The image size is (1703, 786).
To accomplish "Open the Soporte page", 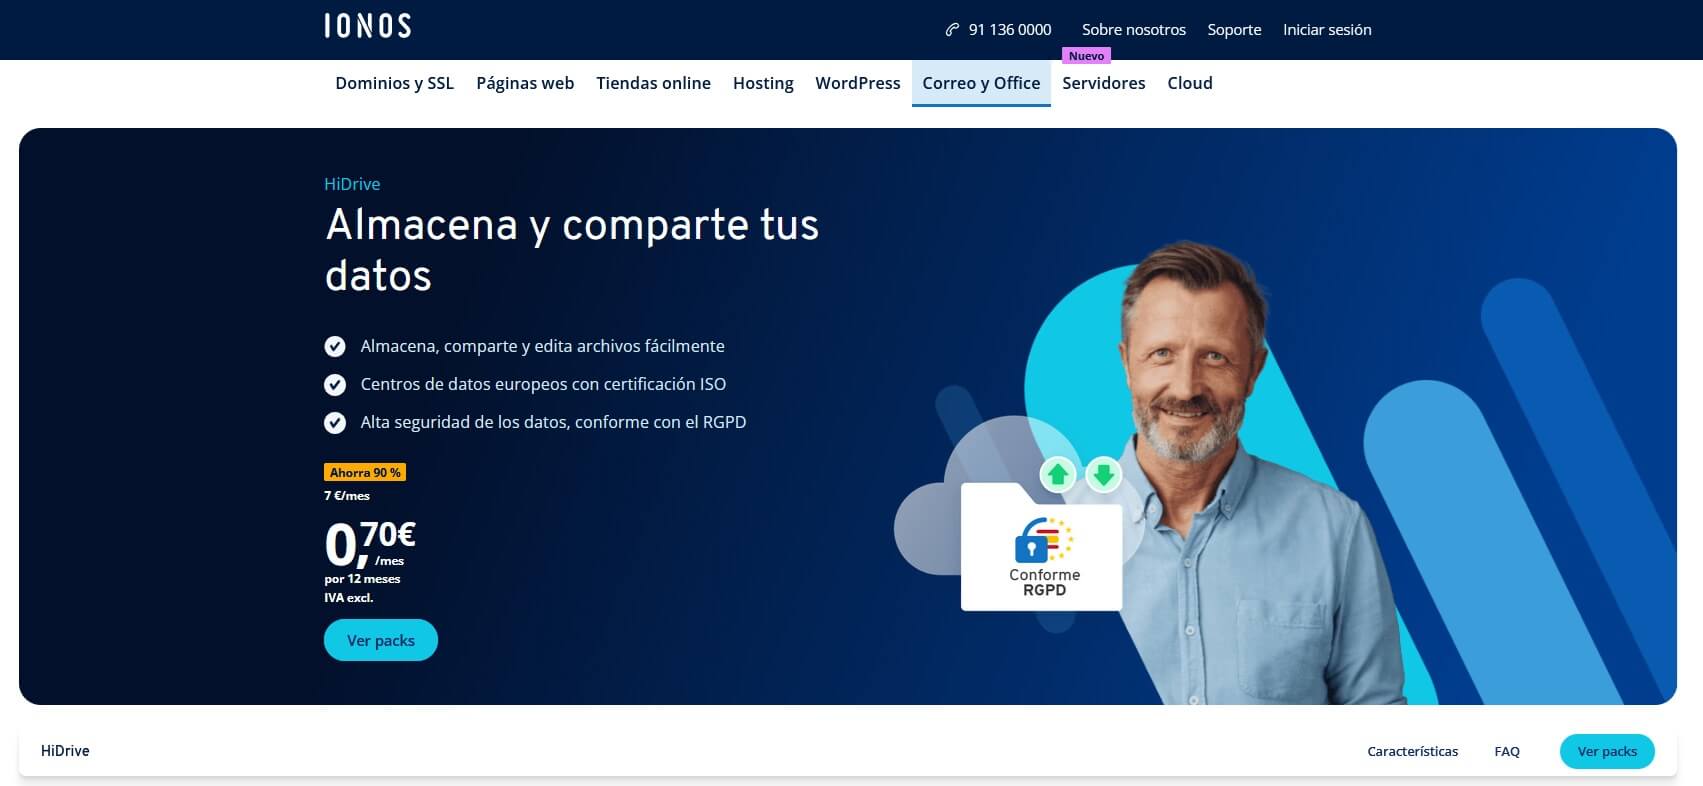I will pyautogui.click(x=1234, y=30).
